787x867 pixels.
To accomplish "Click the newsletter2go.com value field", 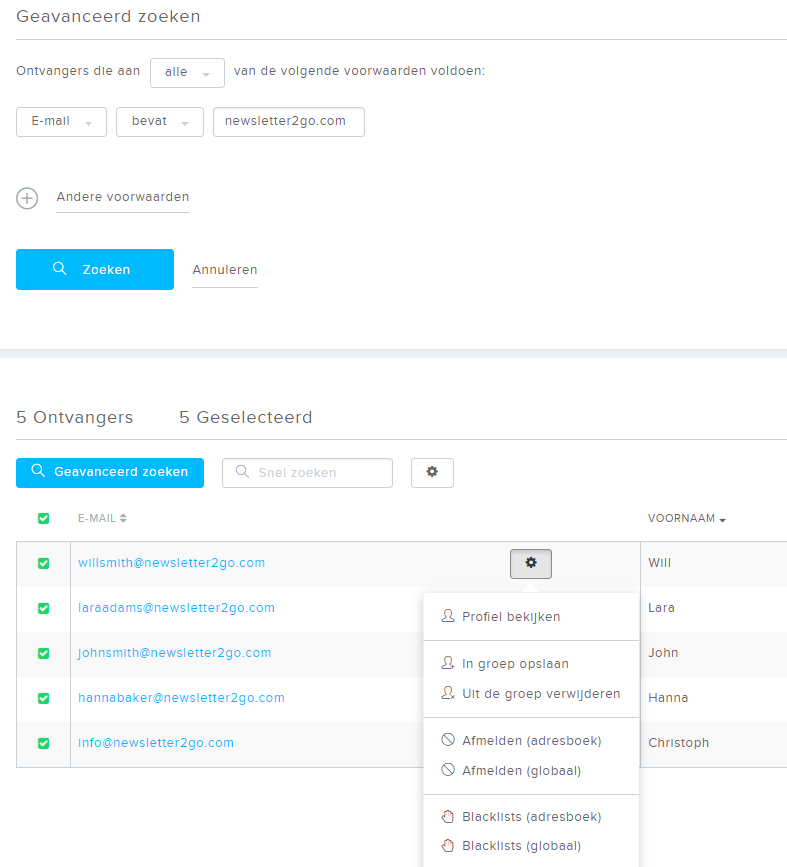I will [289, 122].
